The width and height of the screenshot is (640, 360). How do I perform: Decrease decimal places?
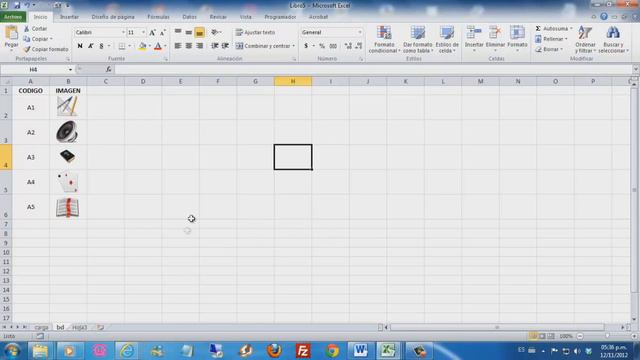pos(358,46)
